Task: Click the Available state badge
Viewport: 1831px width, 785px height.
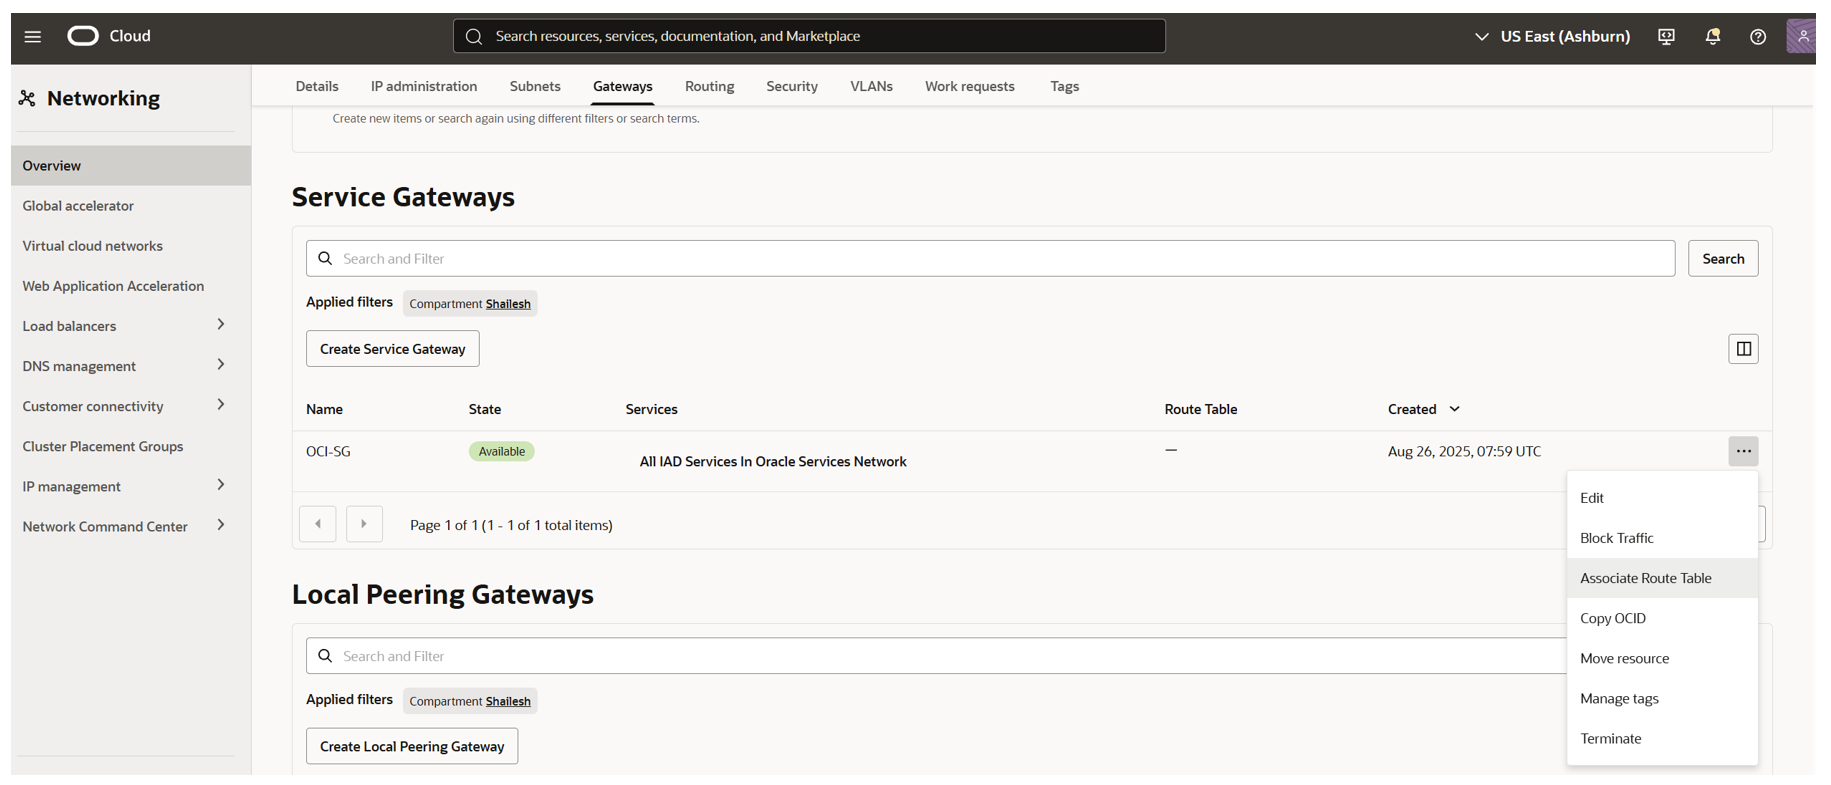Action: point(502,452)
